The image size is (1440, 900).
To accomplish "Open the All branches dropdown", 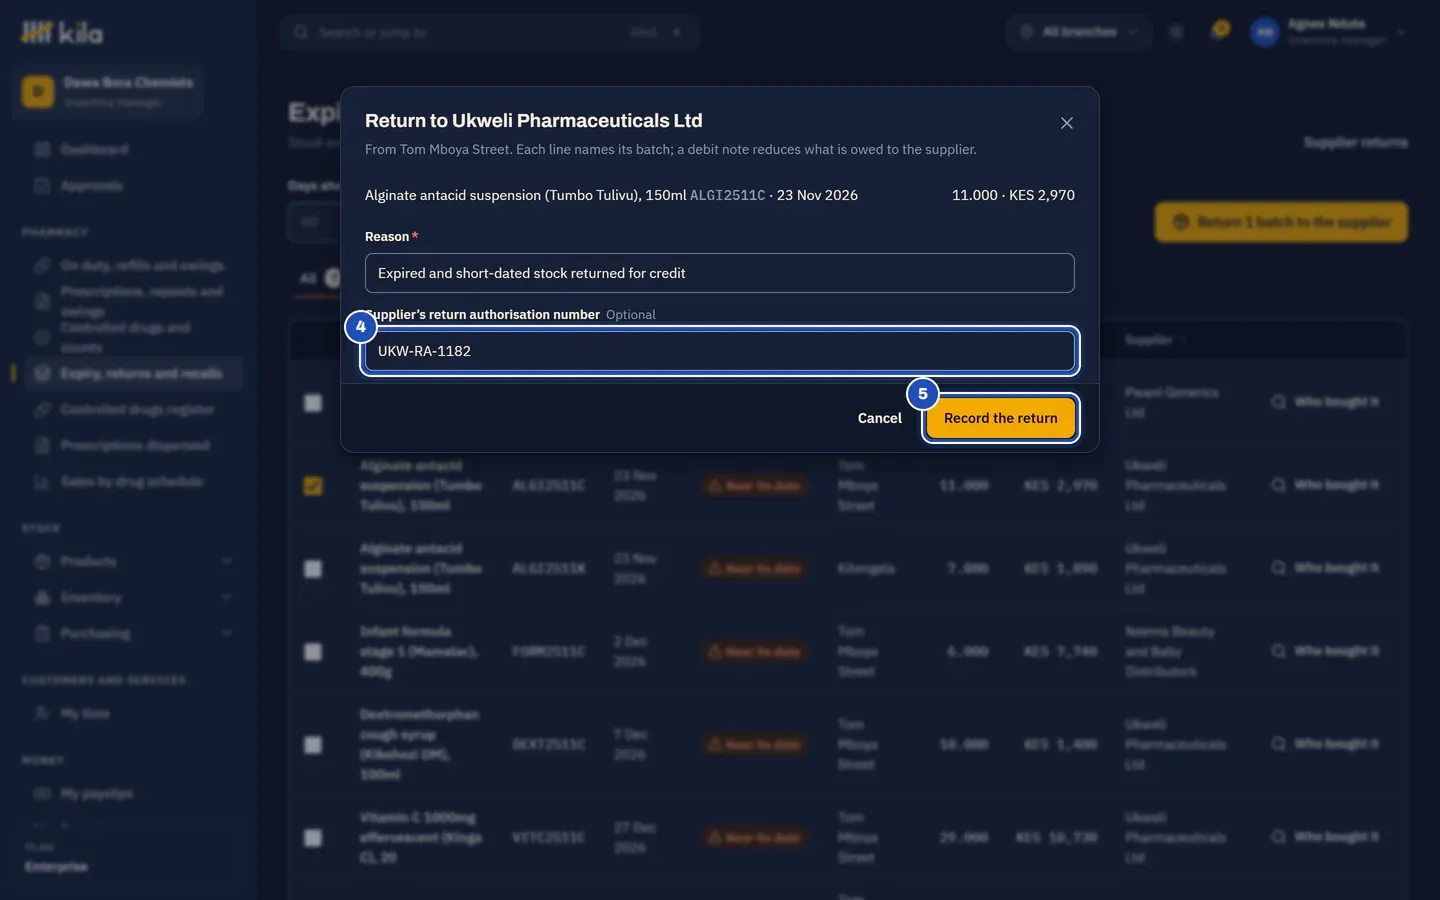I will (1079, 33).
